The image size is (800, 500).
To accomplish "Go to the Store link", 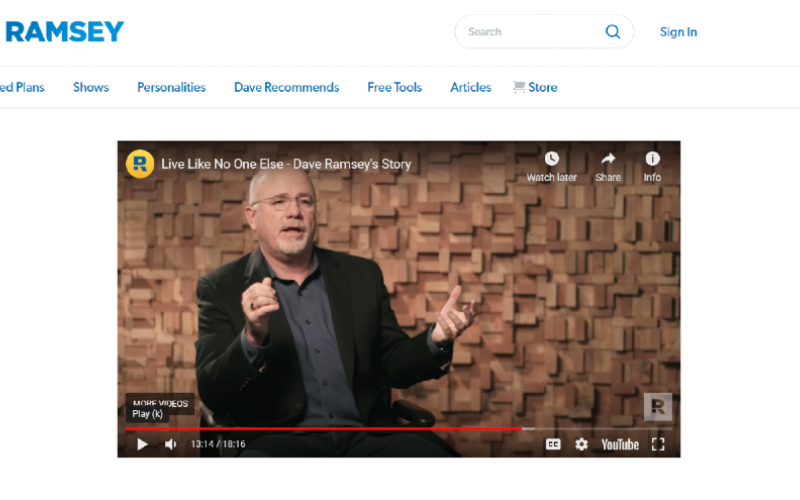I will [x=535, y=87].
